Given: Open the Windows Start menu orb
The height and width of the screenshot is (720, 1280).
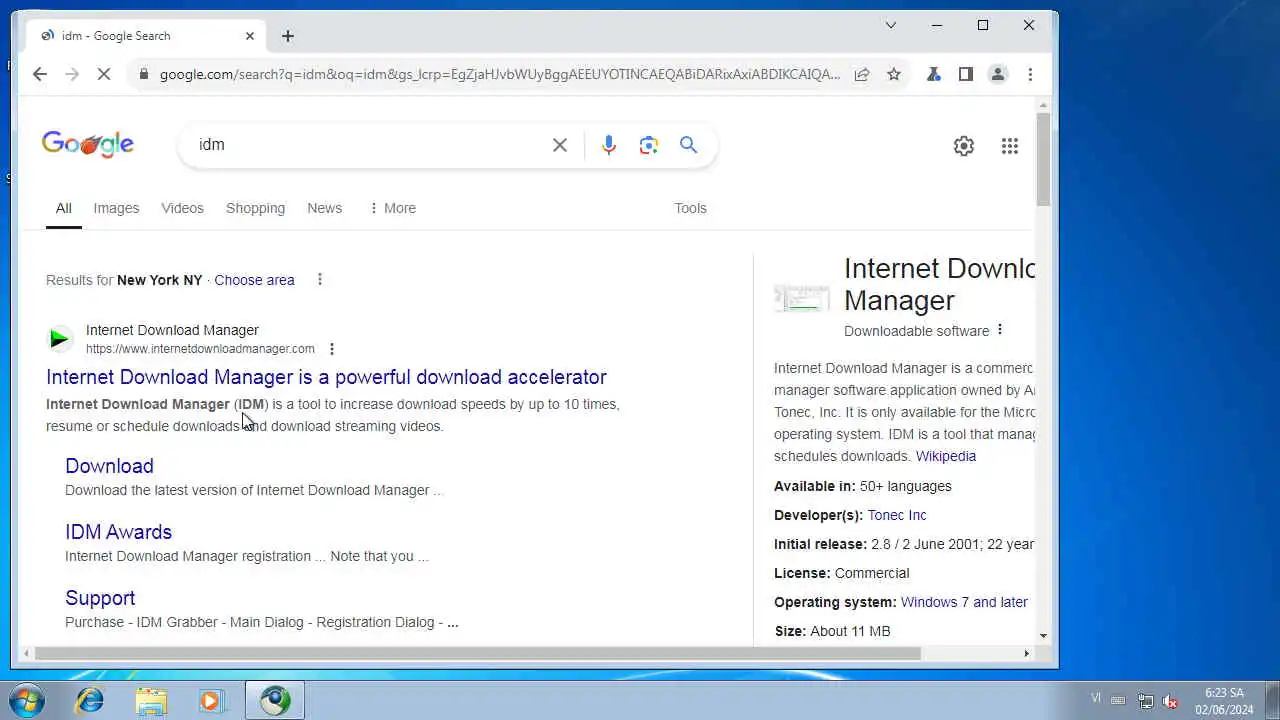Looking at the screenshot, I should (27, 700).
